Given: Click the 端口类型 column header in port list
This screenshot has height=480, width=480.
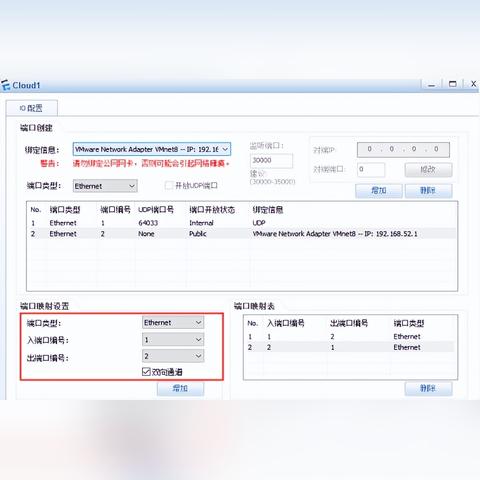Looking at the screenshot, I should [65, 210].
